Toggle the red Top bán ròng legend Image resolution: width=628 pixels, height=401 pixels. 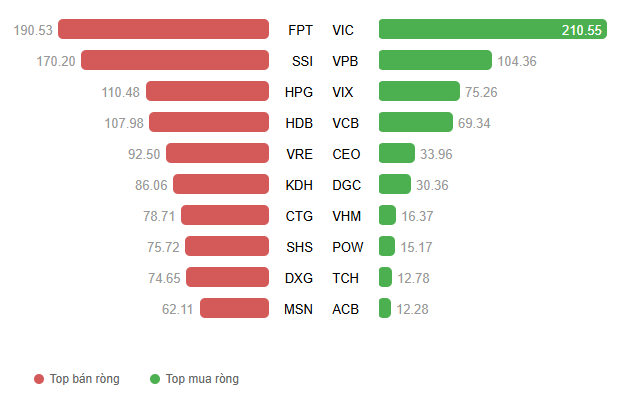click(77, 379)
